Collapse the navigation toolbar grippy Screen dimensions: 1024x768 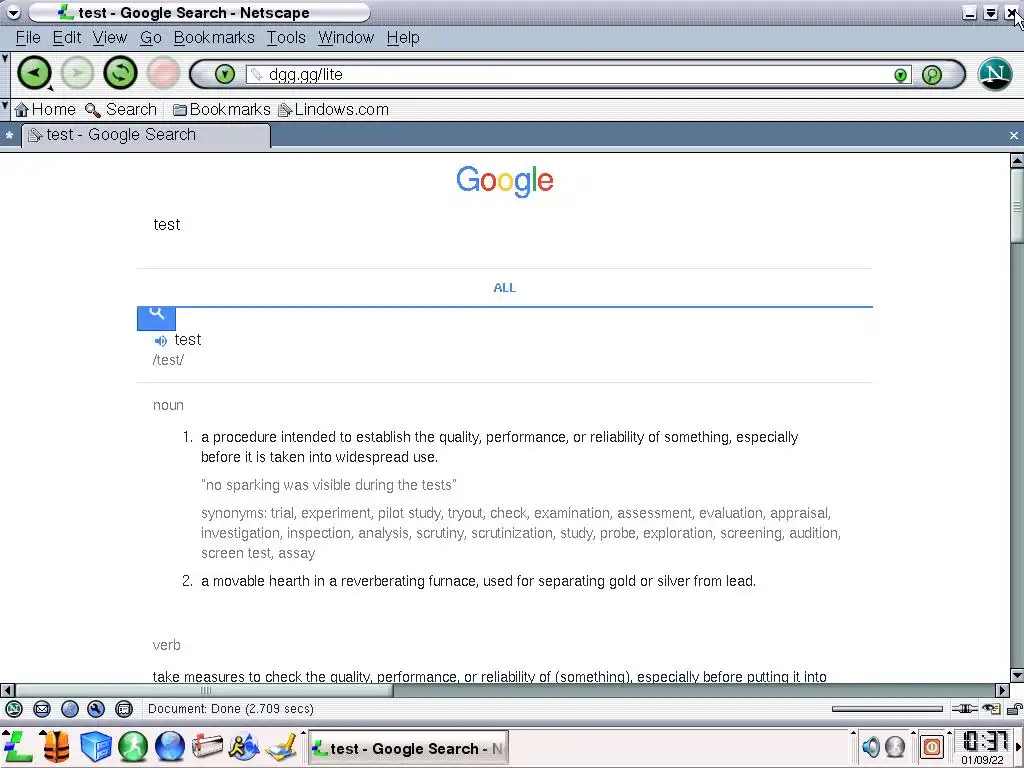[x=5, y=74]
